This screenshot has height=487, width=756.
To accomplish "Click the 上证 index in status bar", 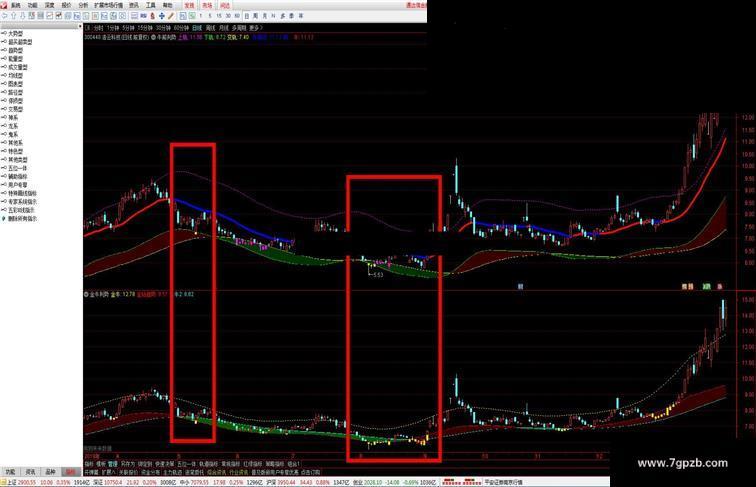I will [x=11, y=482].
